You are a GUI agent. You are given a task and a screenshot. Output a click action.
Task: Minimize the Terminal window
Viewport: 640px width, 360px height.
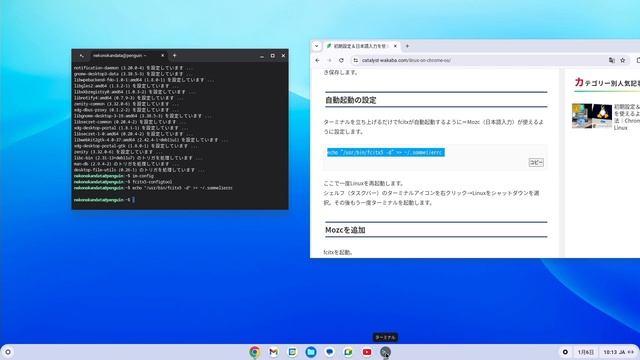262,56
